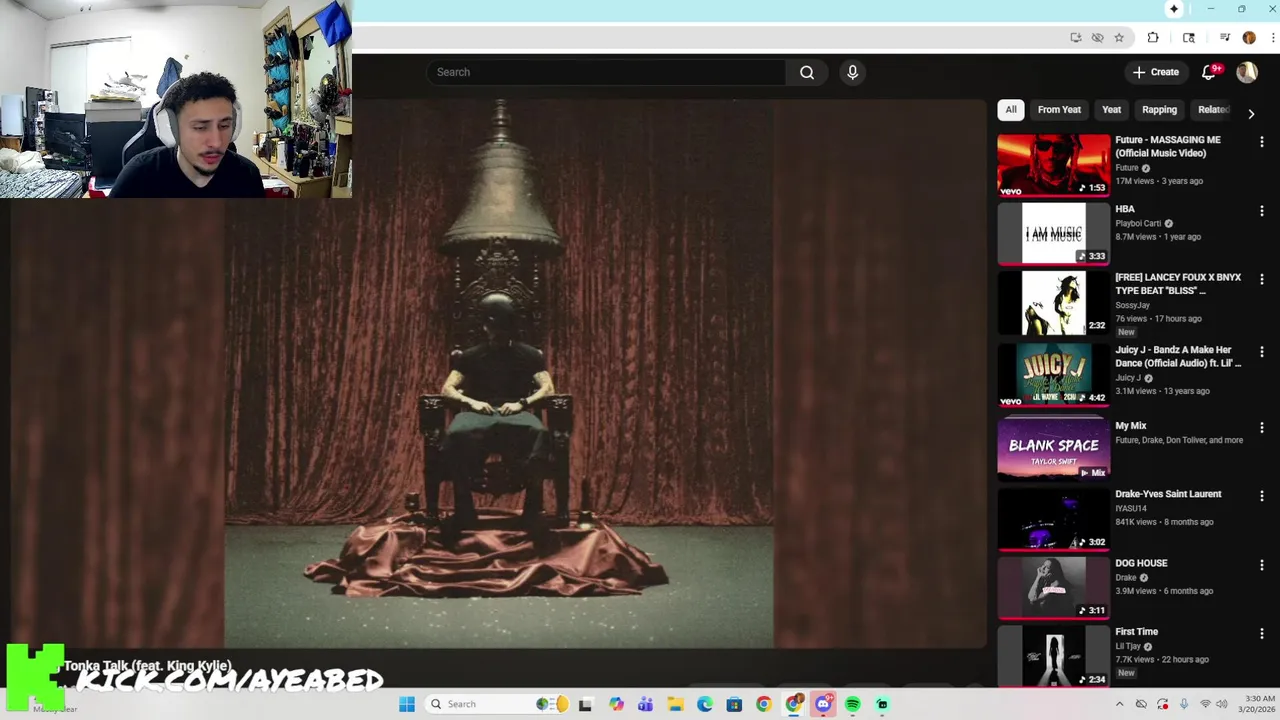Image resolution: width=1280 pixels, height=720 pixels.
Task: Click 'Playboi Carti' channel name
Action: click(x=1138, y=224)
